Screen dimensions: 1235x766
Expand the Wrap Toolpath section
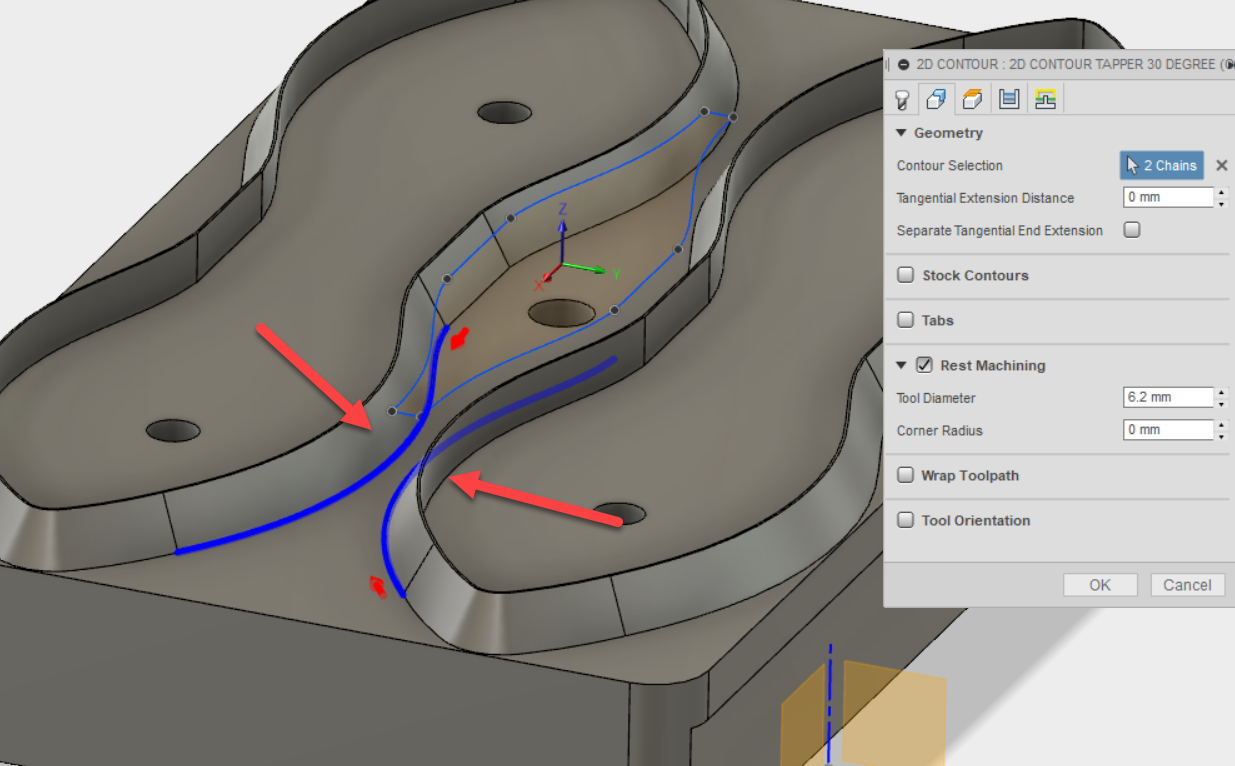(x=905, y=474)
